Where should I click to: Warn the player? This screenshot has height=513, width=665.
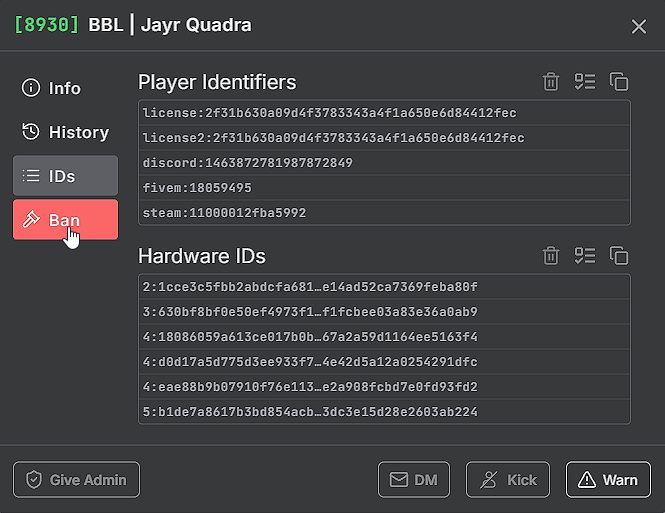608,480
